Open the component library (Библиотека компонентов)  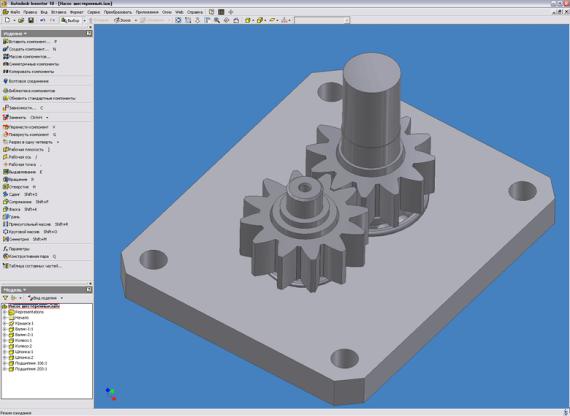(29, 91)
